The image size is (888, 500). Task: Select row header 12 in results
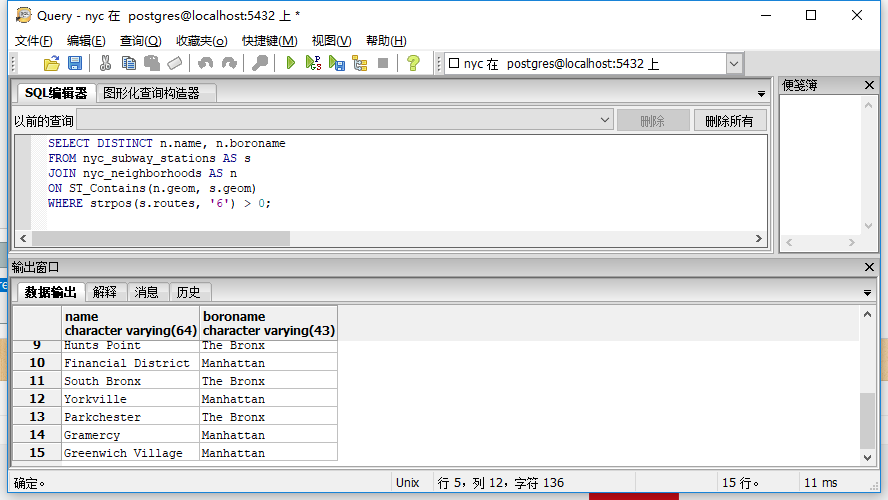(37, 399)
